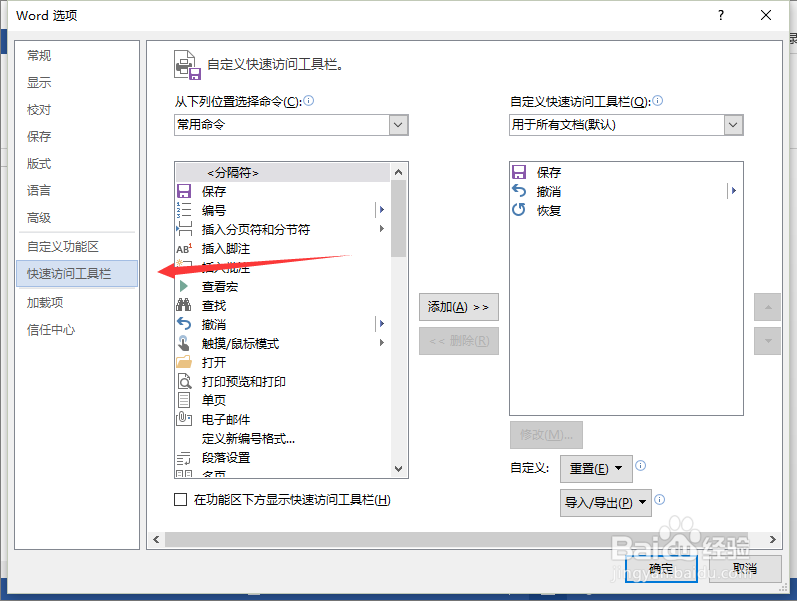Click command list scroll up arrow
The image size is (797, 601).
(x=398, y=172)
